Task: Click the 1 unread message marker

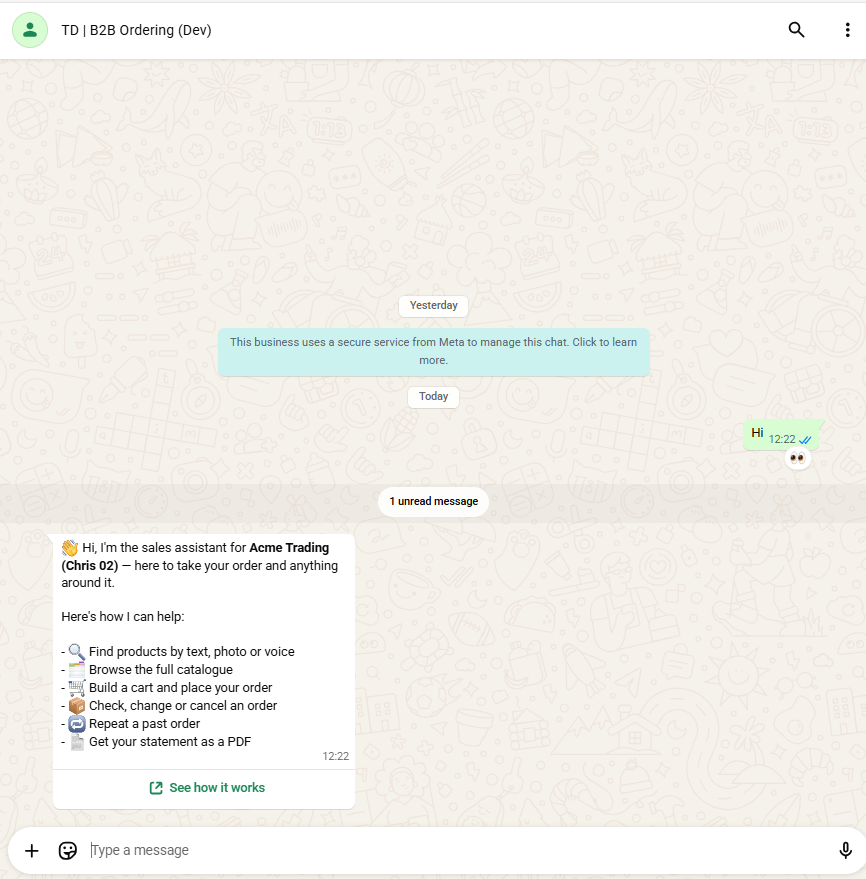Action: coord(433,501)
